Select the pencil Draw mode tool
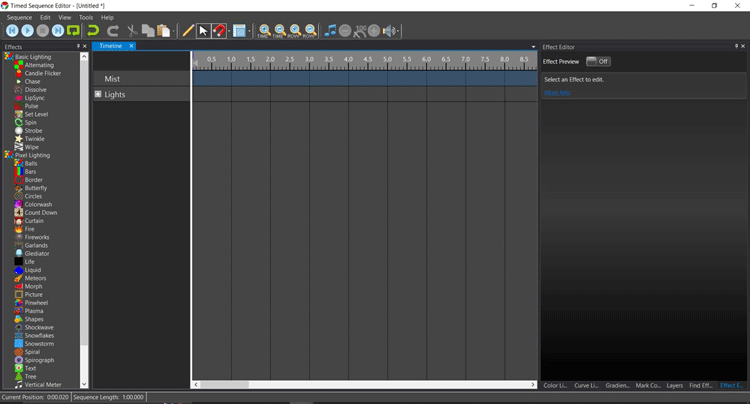Screen dimensions: 750x404 pyautogui.click(x=188, y=31)
